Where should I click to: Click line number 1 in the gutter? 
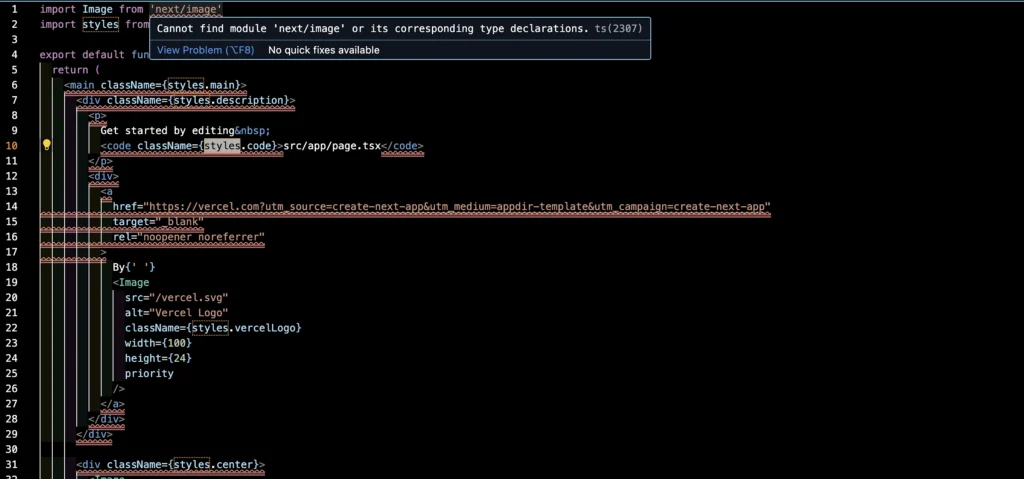click(x=14, y=8)
